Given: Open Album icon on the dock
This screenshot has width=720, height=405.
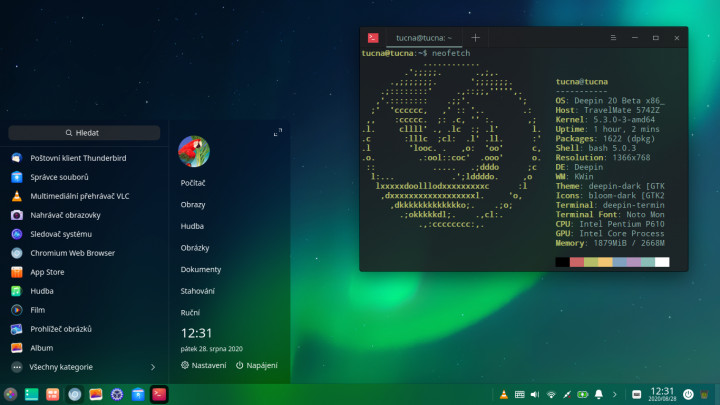Looking at the screenshot, I should tap(96, 394).
